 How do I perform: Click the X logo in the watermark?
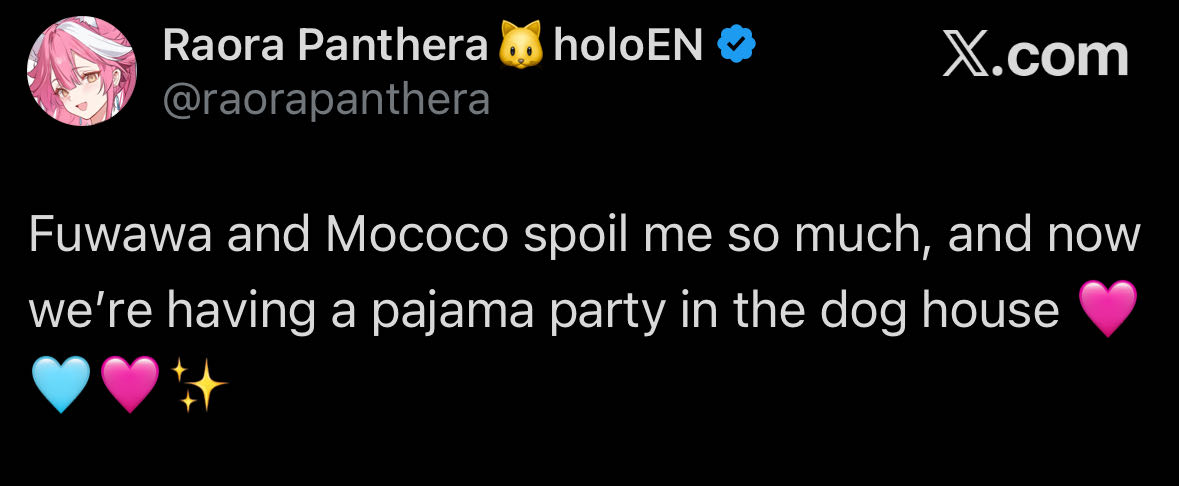tap(972, 56)
